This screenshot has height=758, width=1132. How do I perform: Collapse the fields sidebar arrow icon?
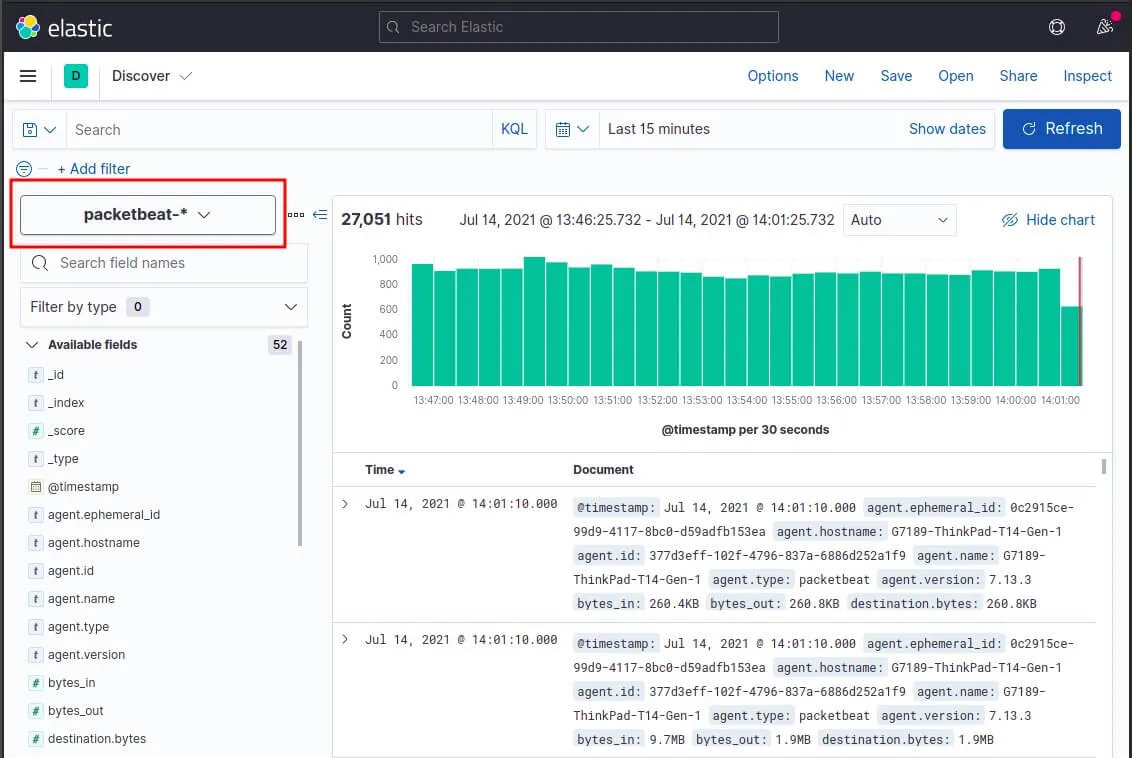click(x=320, y=214)
